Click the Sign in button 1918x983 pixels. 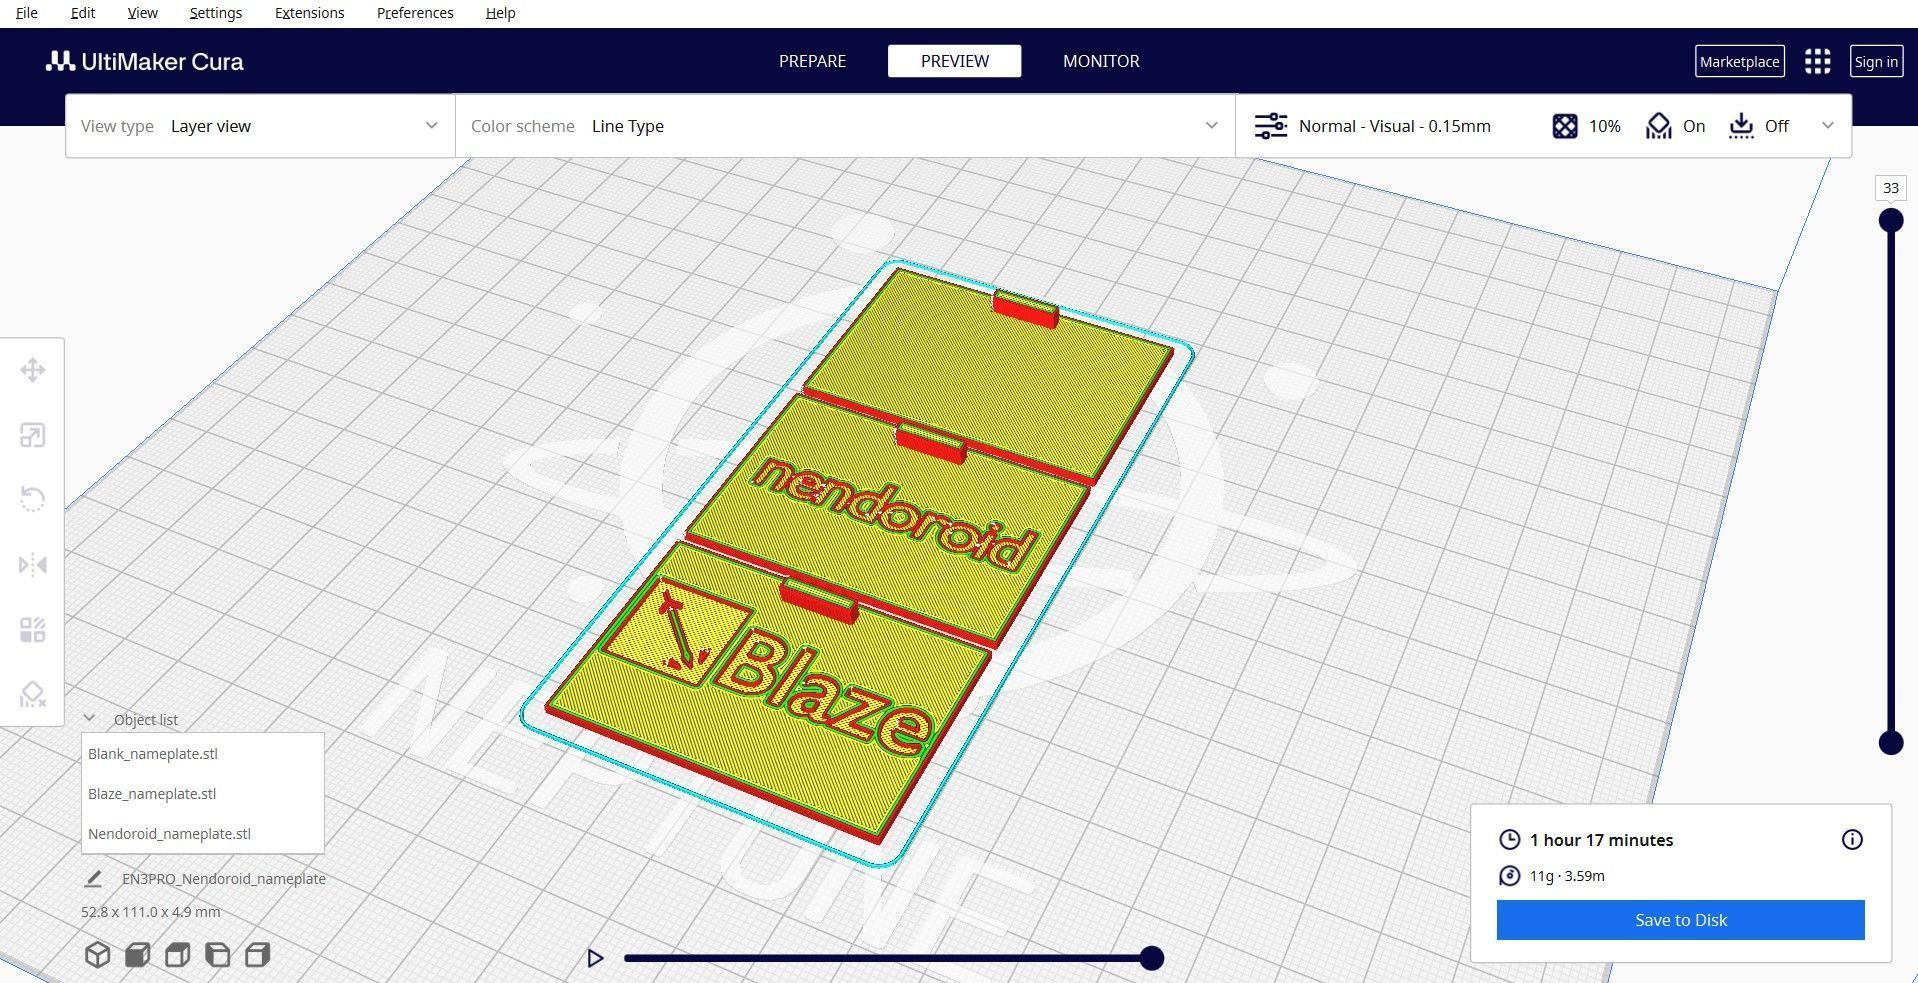pyautogui.click(x=1876, y=61)
